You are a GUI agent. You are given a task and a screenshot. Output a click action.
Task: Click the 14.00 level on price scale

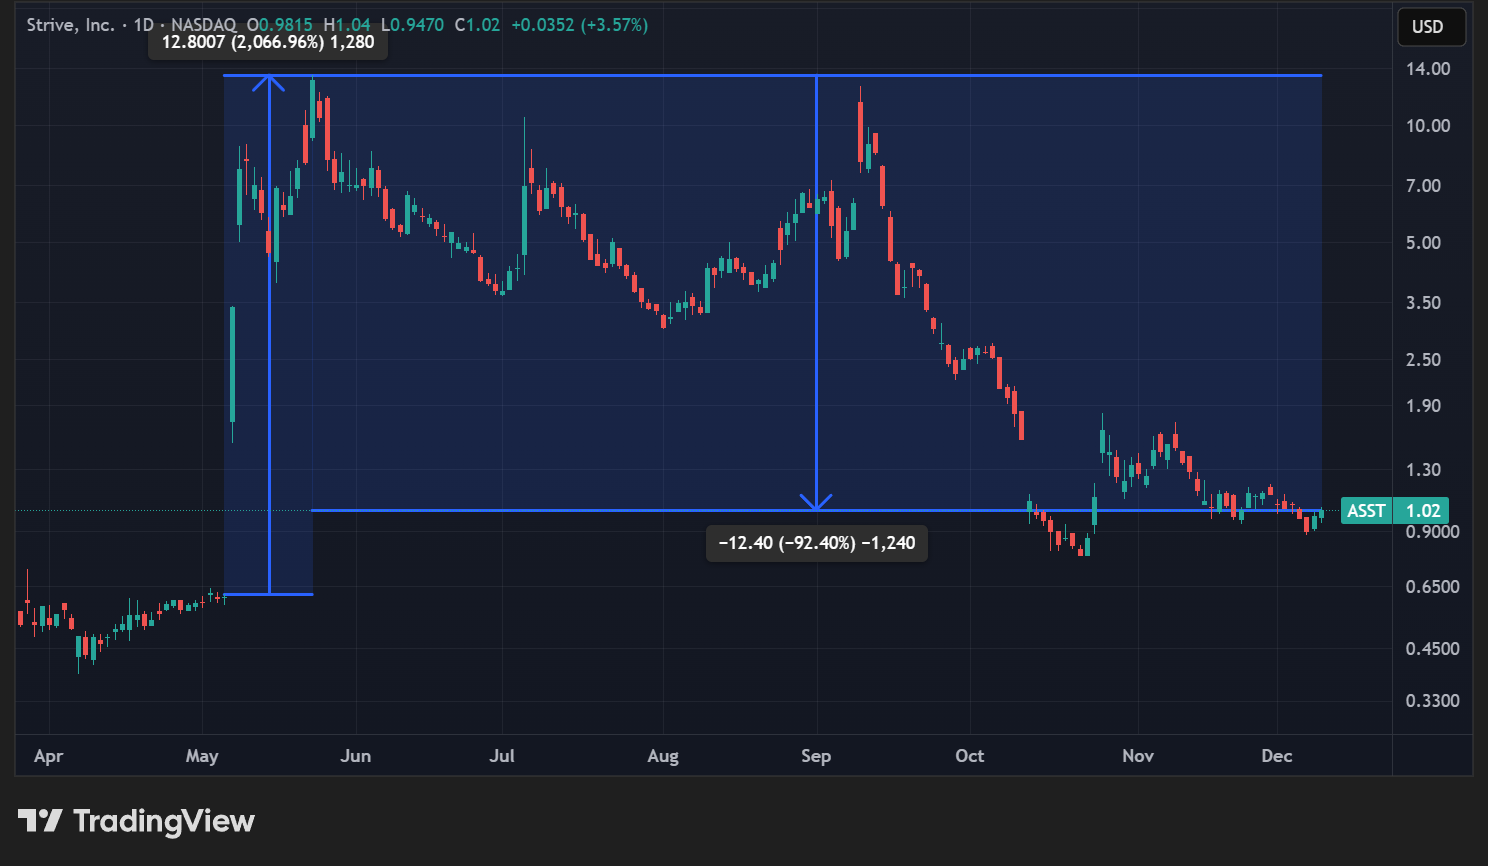point(1428,69)
